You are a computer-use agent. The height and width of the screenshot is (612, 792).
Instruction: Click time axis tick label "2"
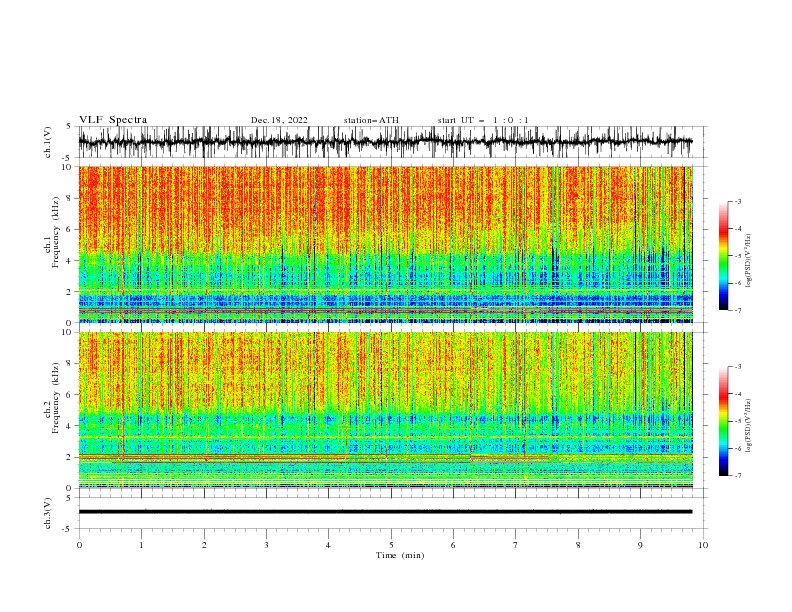204,545
